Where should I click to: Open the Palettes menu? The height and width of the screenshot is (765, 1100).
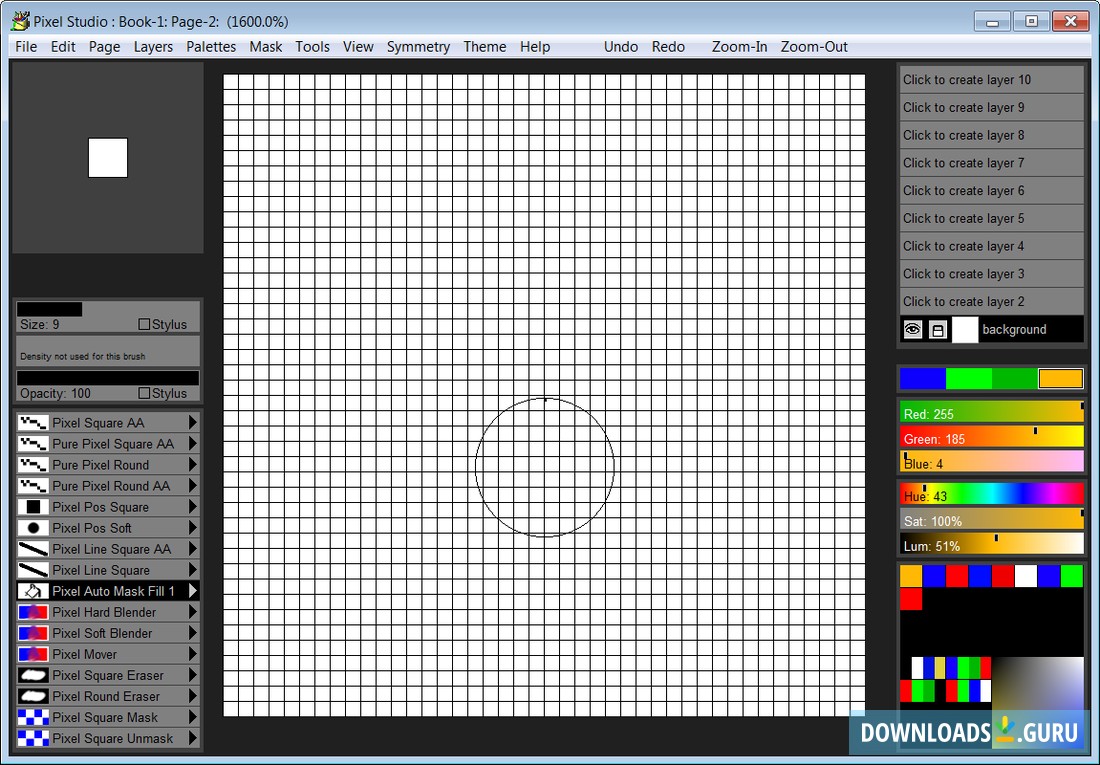[210, 46]
